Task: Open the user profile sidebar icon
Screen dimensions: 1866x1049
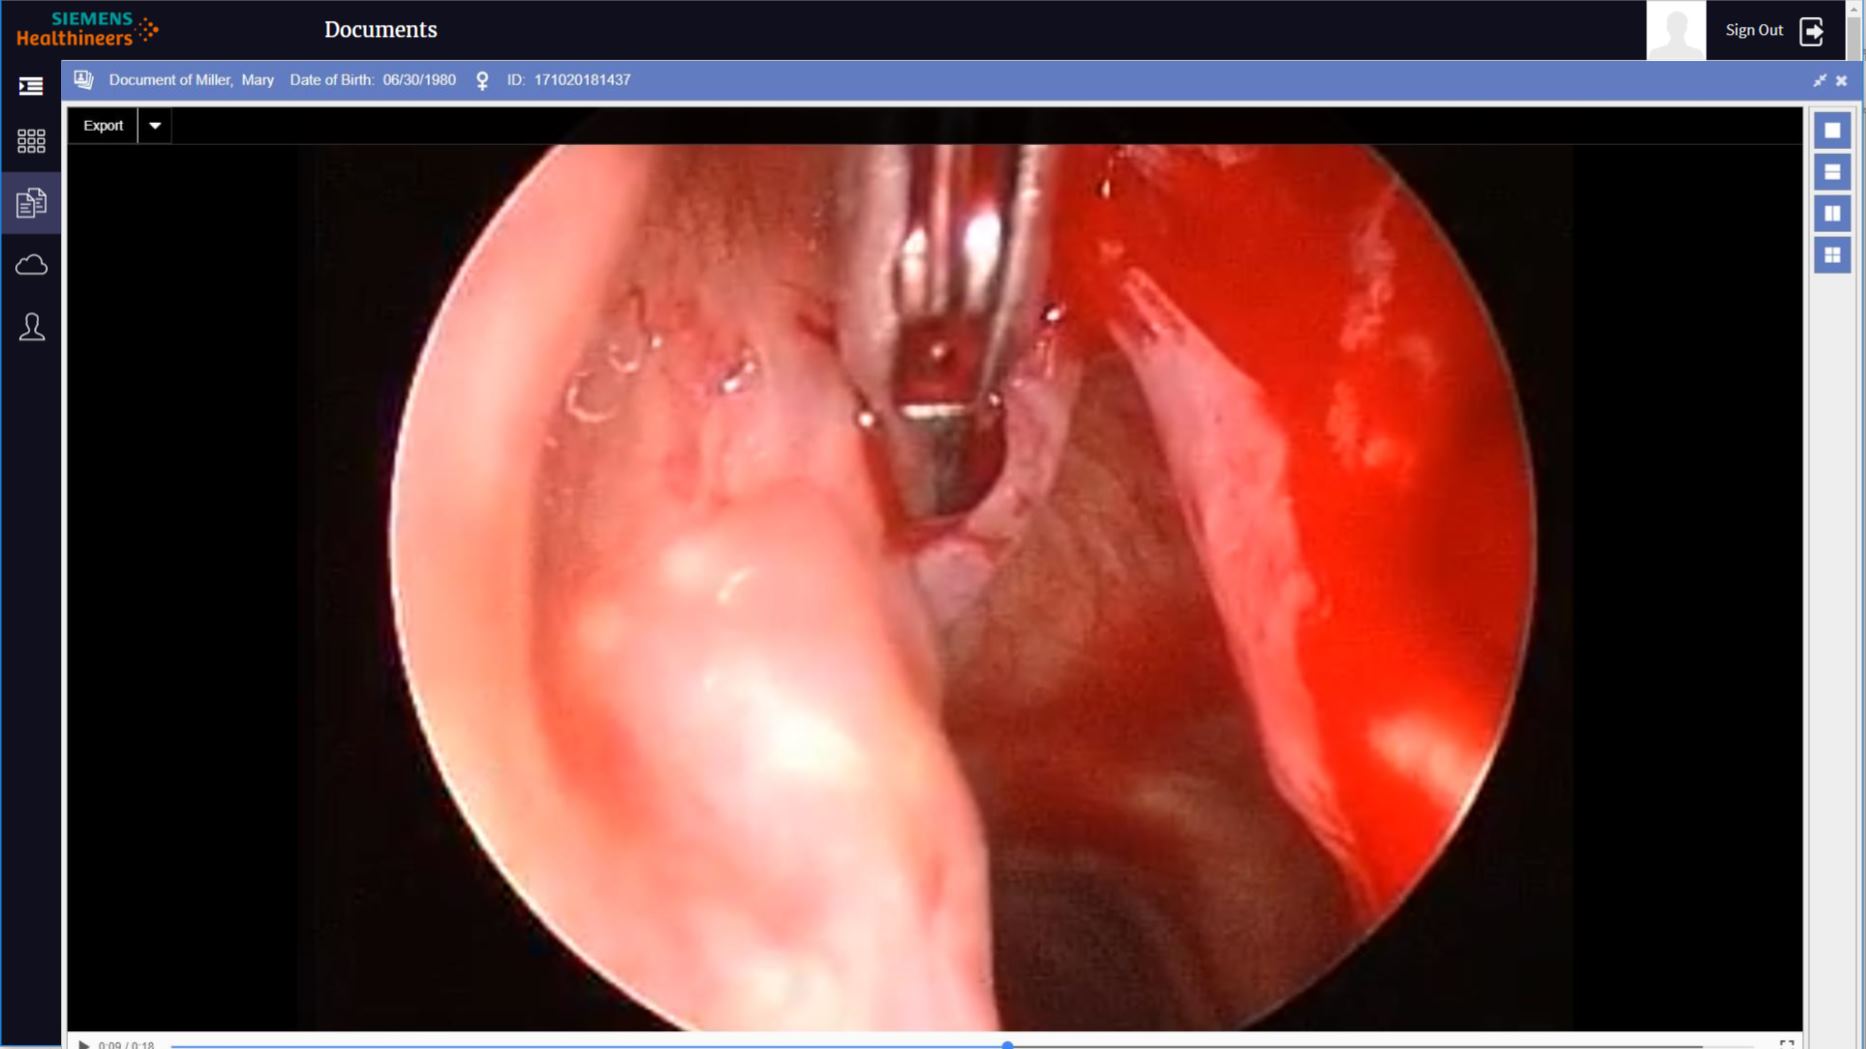Action: coord(31,327)
